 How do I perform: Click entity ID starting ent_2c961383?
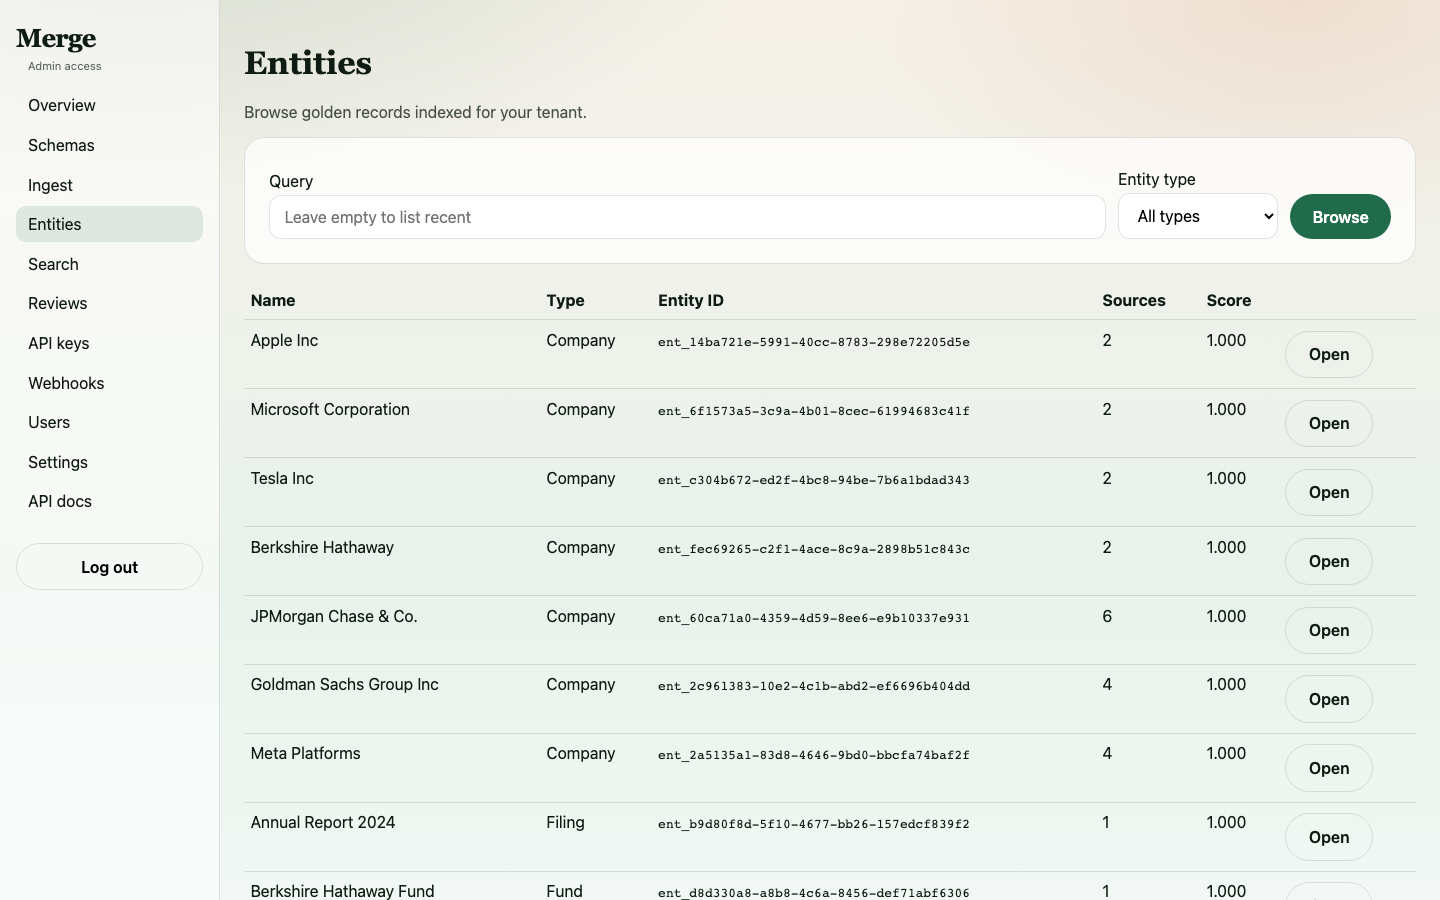814,686
